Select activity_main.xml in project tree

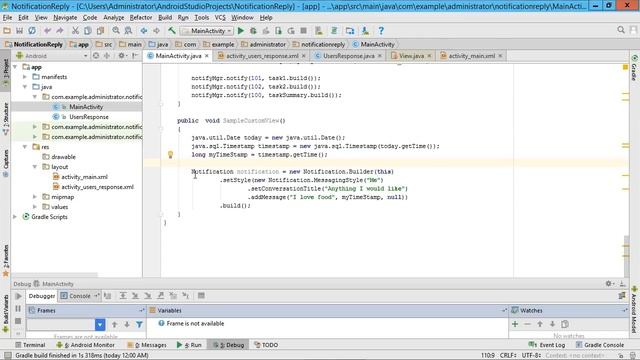point(84,177)
